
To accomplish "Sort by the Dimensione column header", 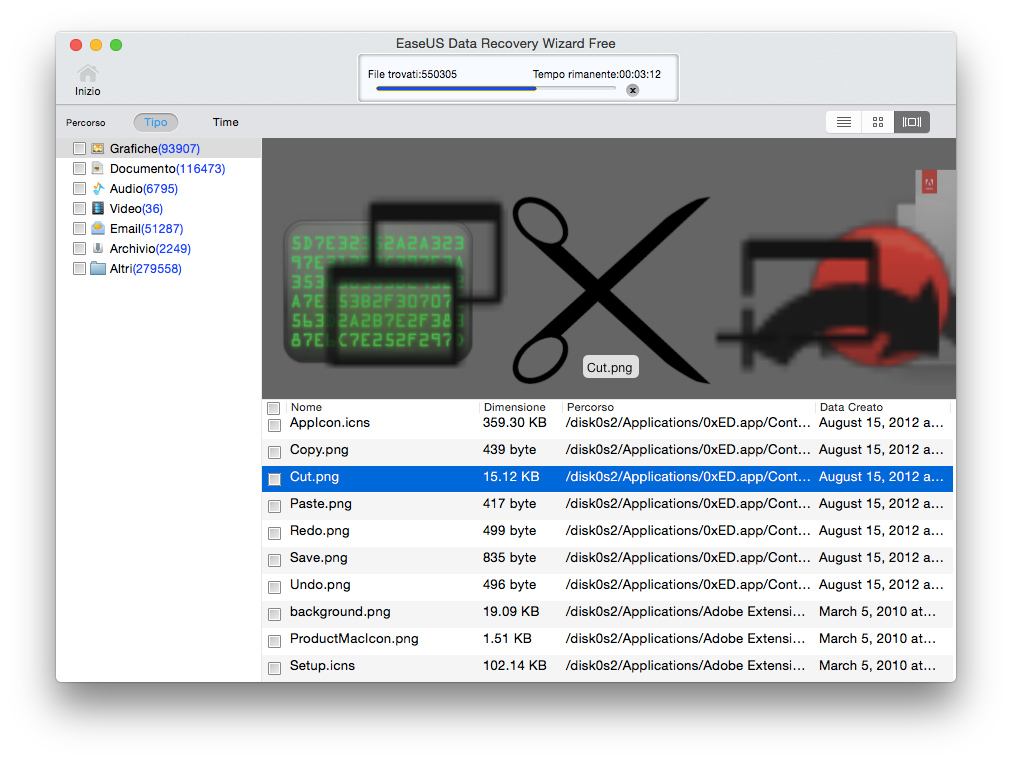I will click(x=514, y=407).
